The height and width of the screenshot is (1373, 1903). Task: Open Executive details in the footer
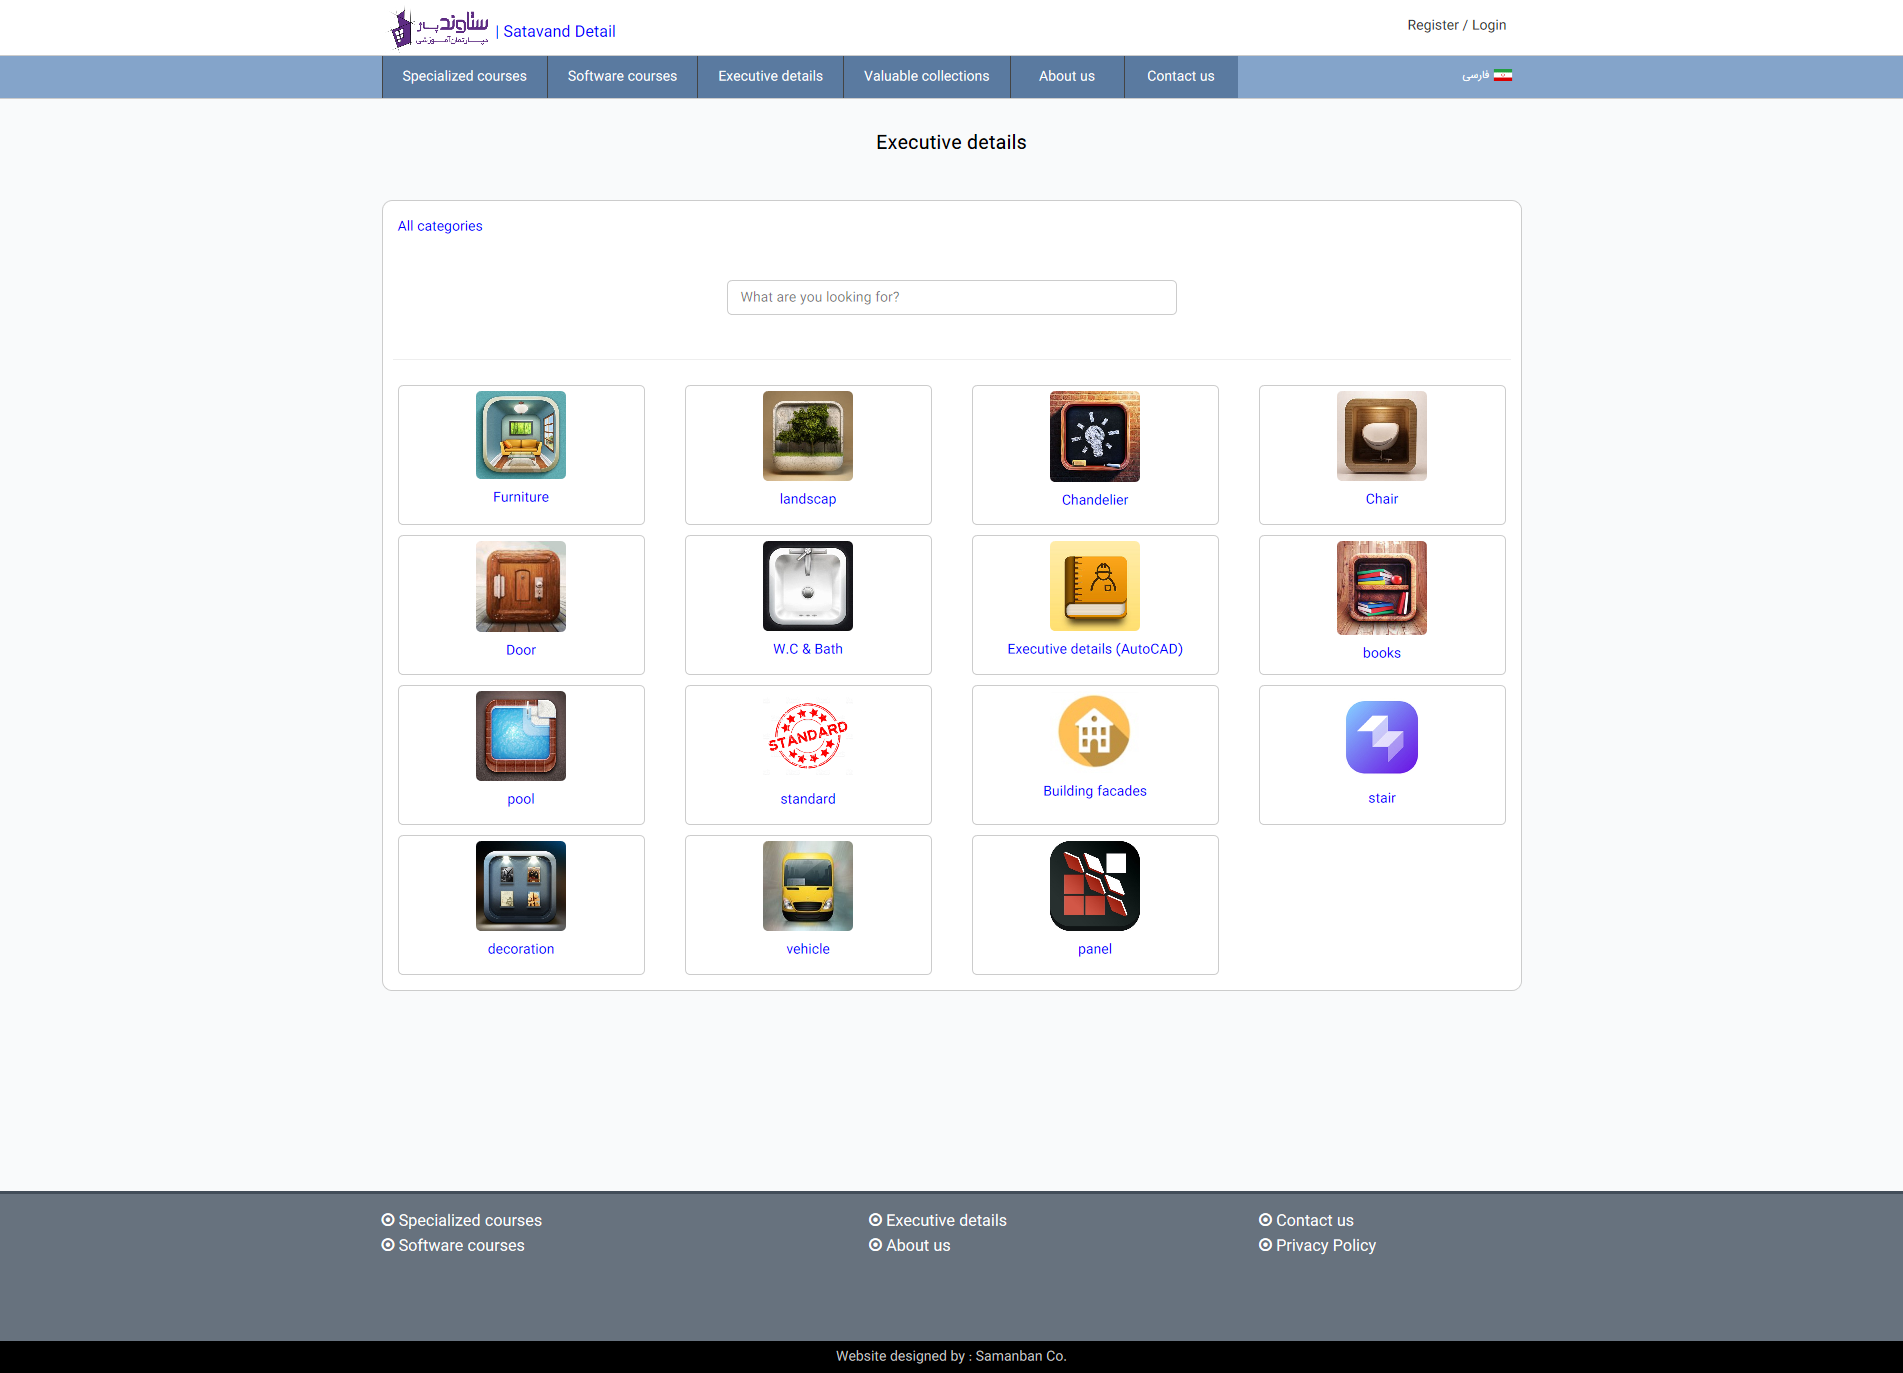click(x=946, y=1220)
